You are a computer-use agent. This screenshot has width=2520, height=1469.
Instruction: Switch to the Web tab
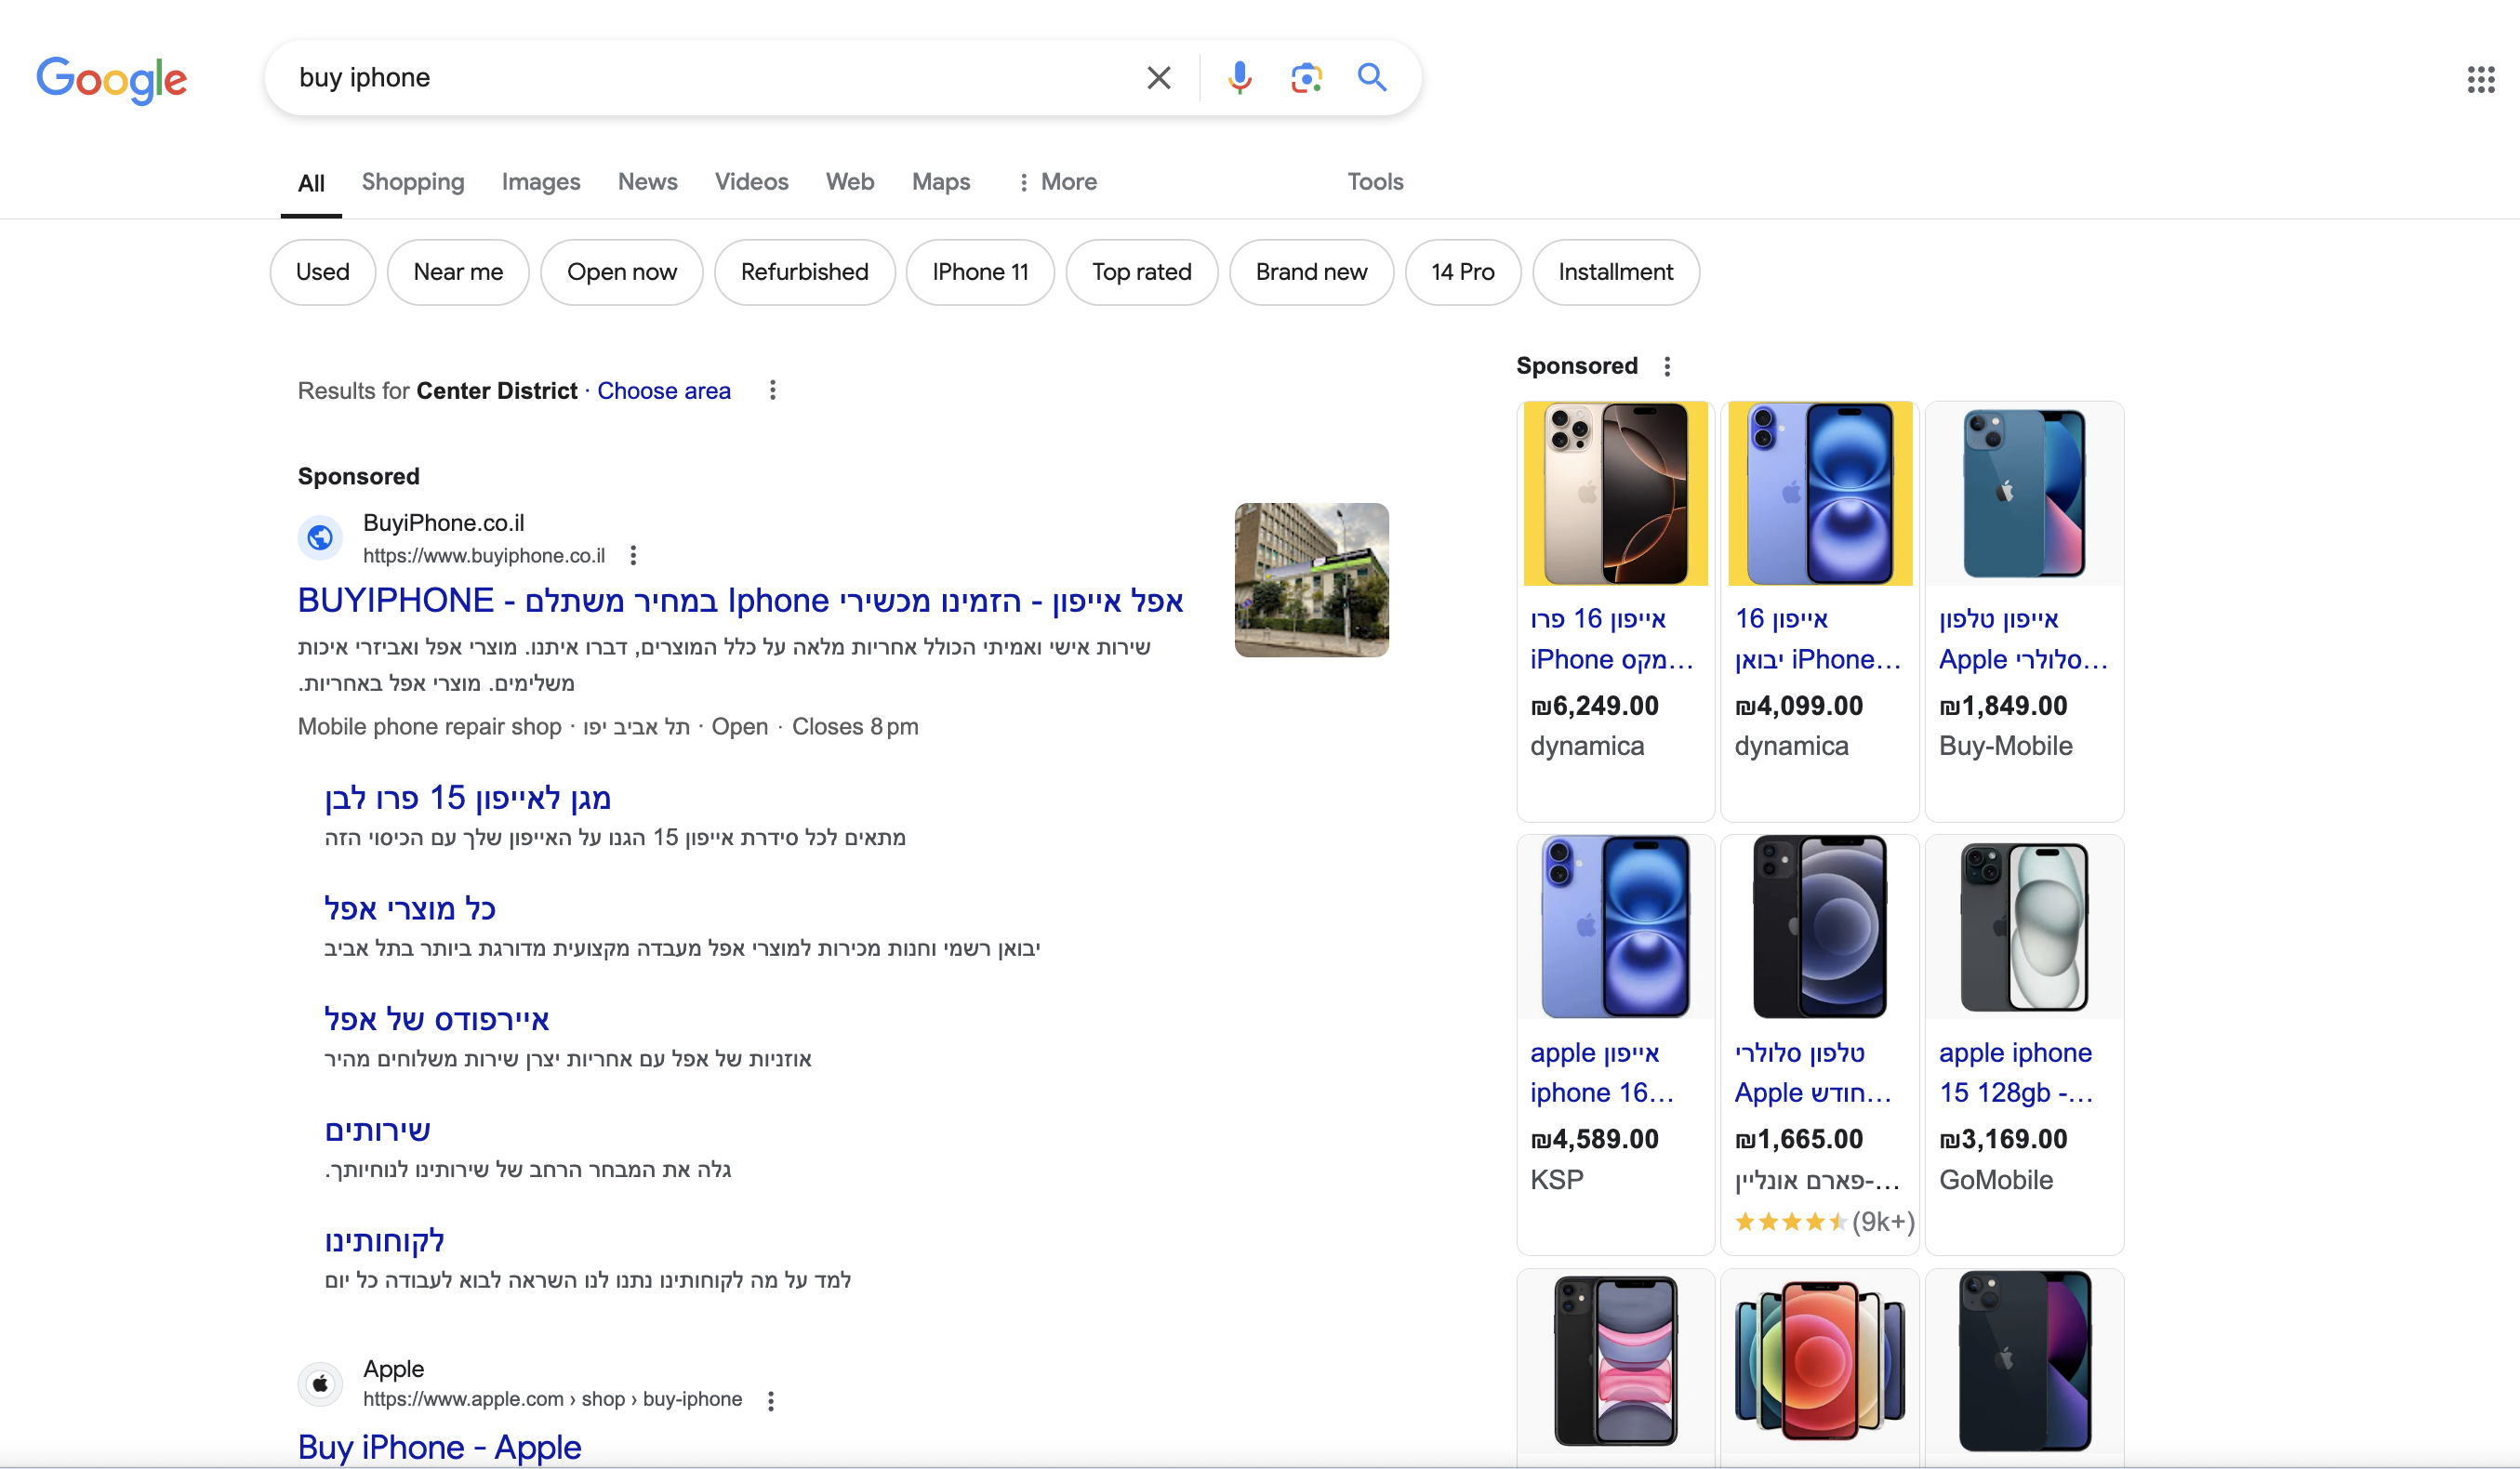pyautogui.click(x=850, y=182)
